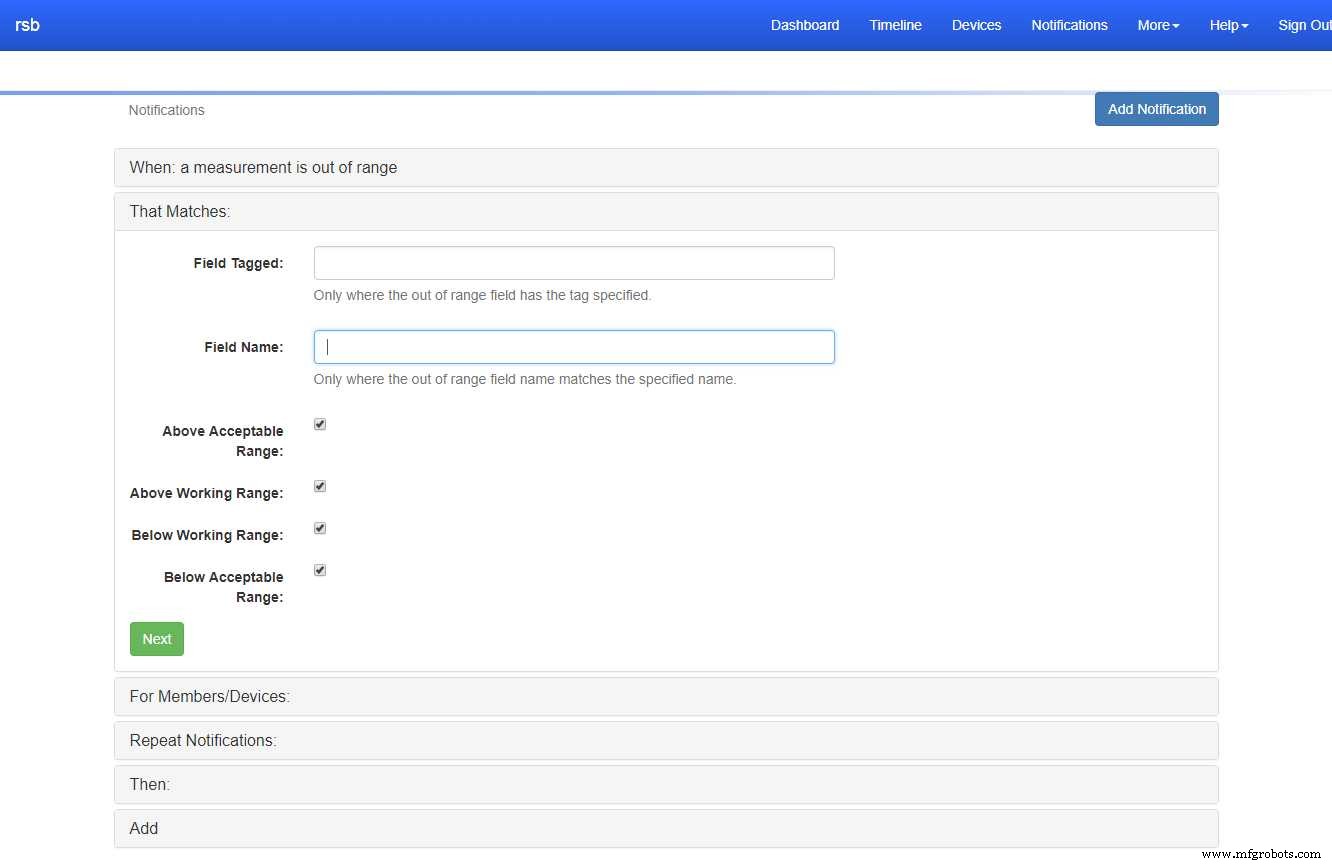
Task: Disable the Below Working Range checkbox
Action: click(320, 528)
